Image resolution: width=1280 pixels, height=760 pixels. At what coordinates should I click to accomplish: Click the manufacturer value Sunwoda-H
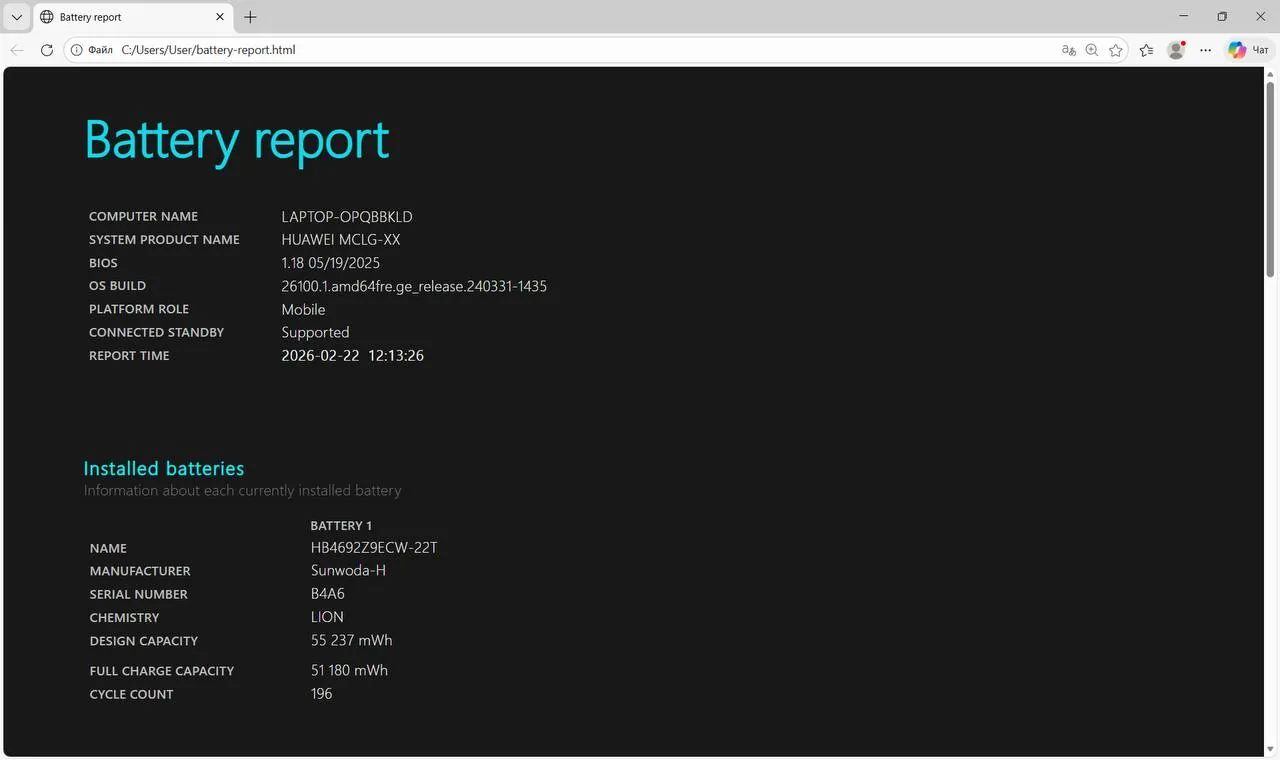coord(348,571)
